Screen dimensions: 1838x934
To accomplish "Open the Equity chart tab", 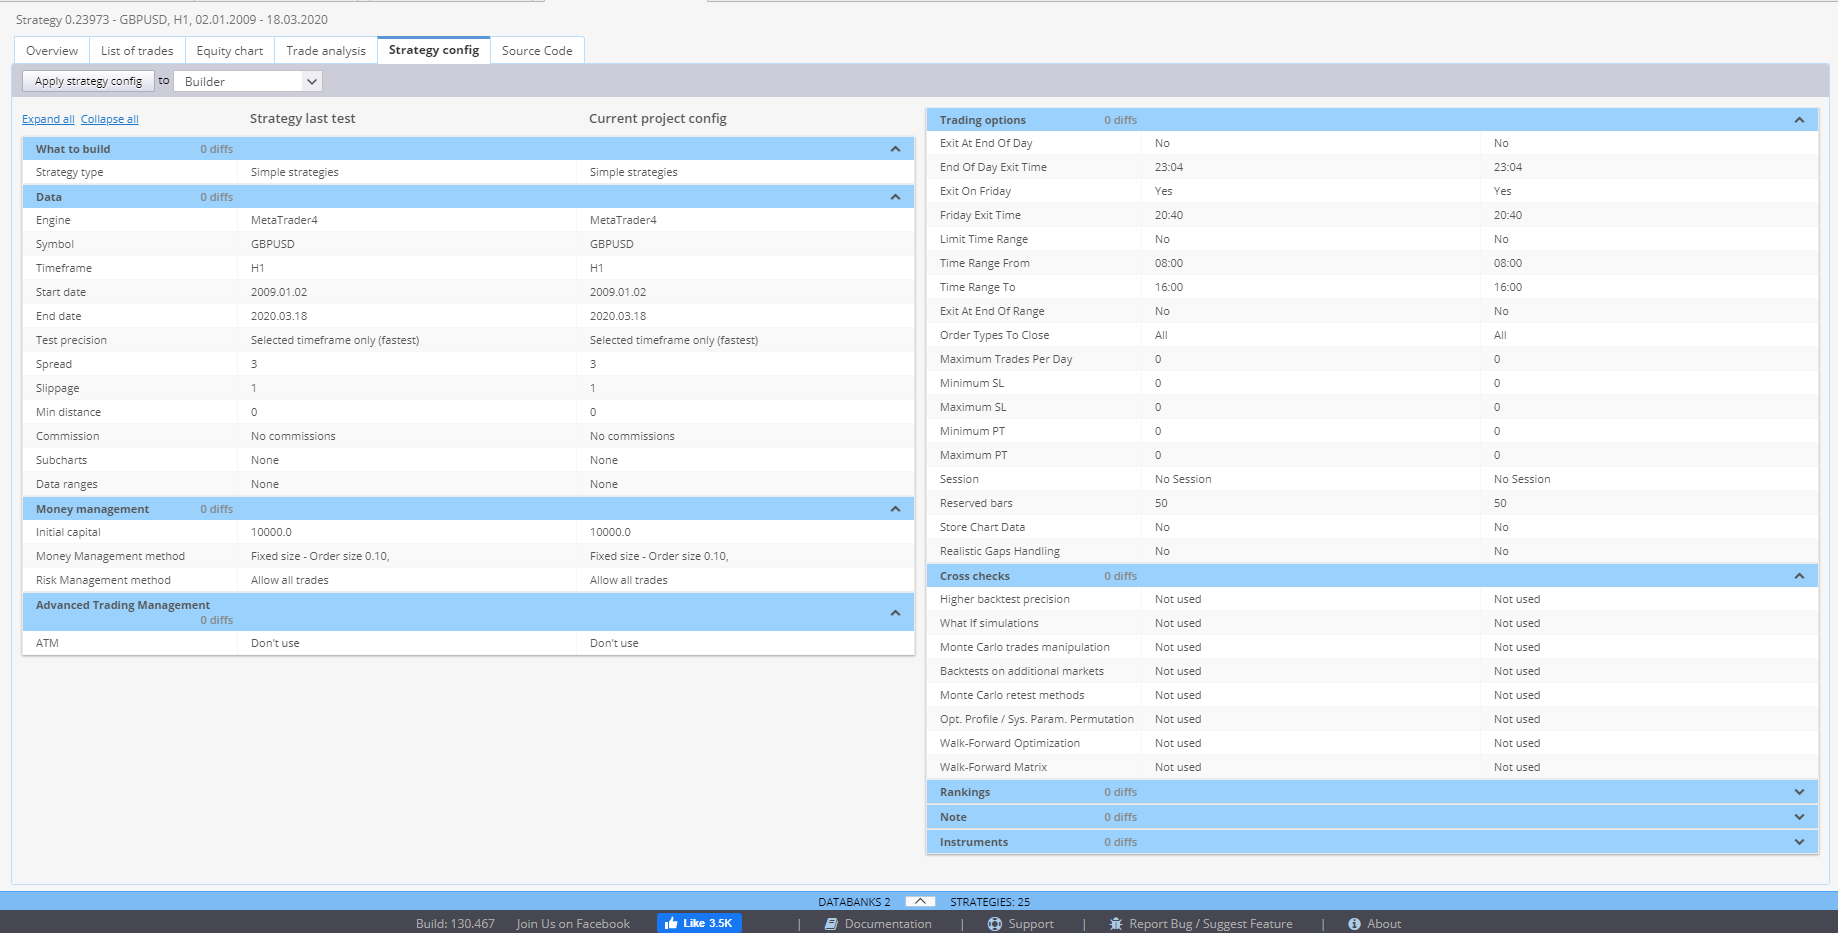I will [x=230, y=51].
